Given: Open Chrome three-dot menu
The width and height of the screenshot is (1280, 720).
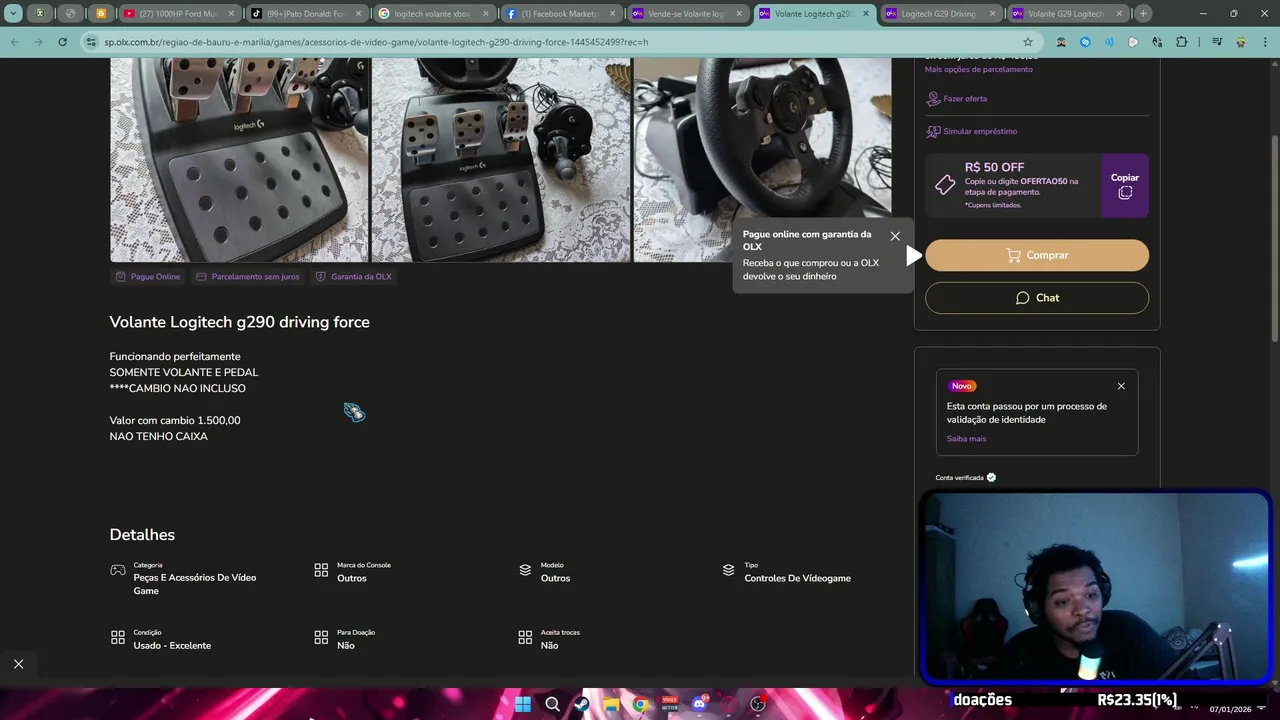Looking at the screenshot, I should pyautogui.click(x=1265, y=42).
